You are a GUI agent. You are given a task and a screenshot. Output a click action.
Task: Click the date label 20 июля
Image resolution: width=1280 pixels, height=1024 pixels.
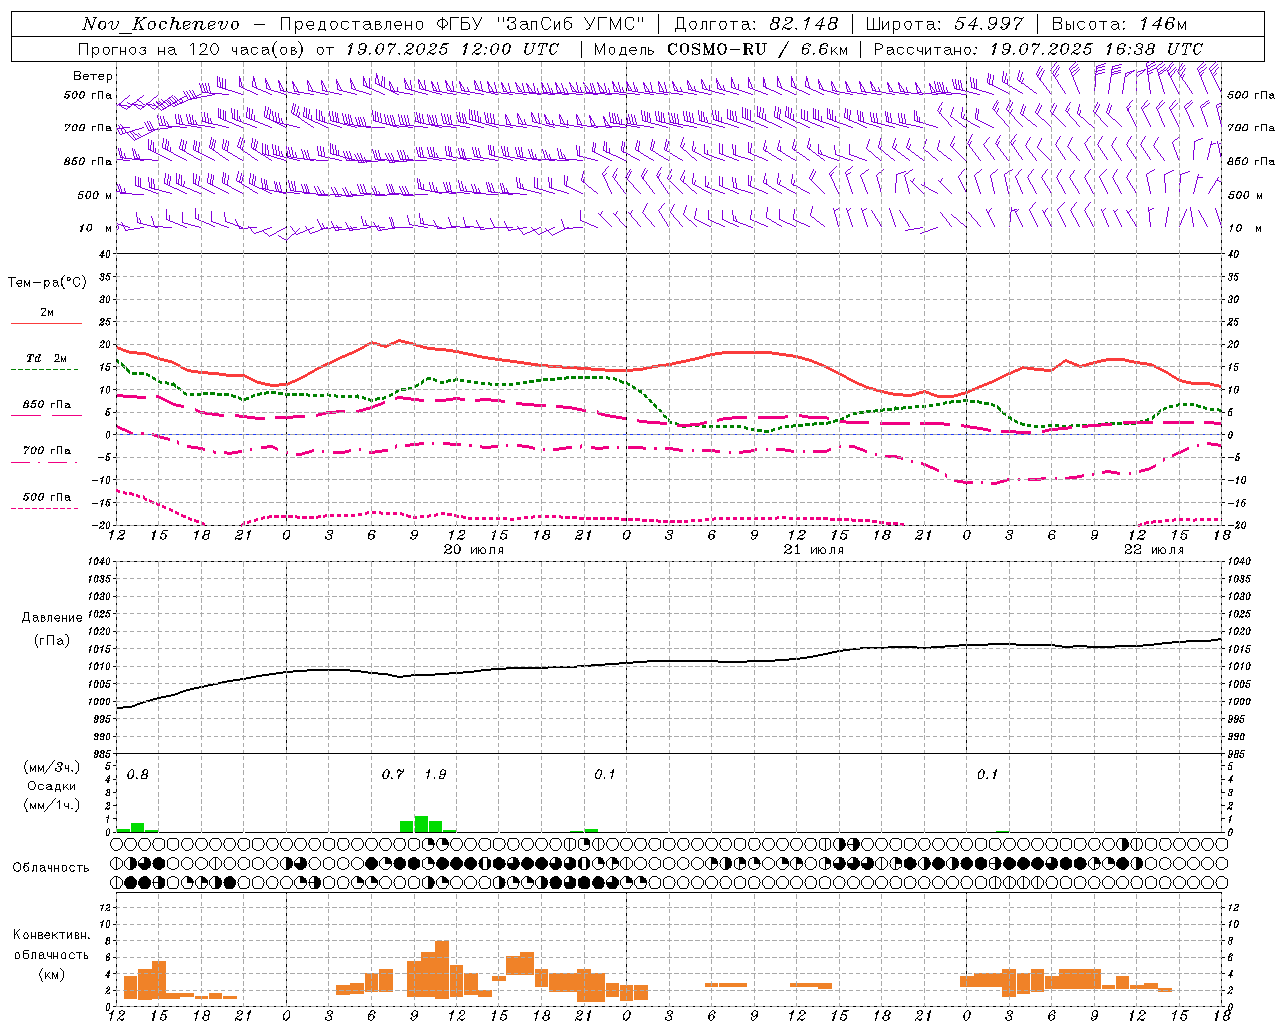(x=473, y=550)
